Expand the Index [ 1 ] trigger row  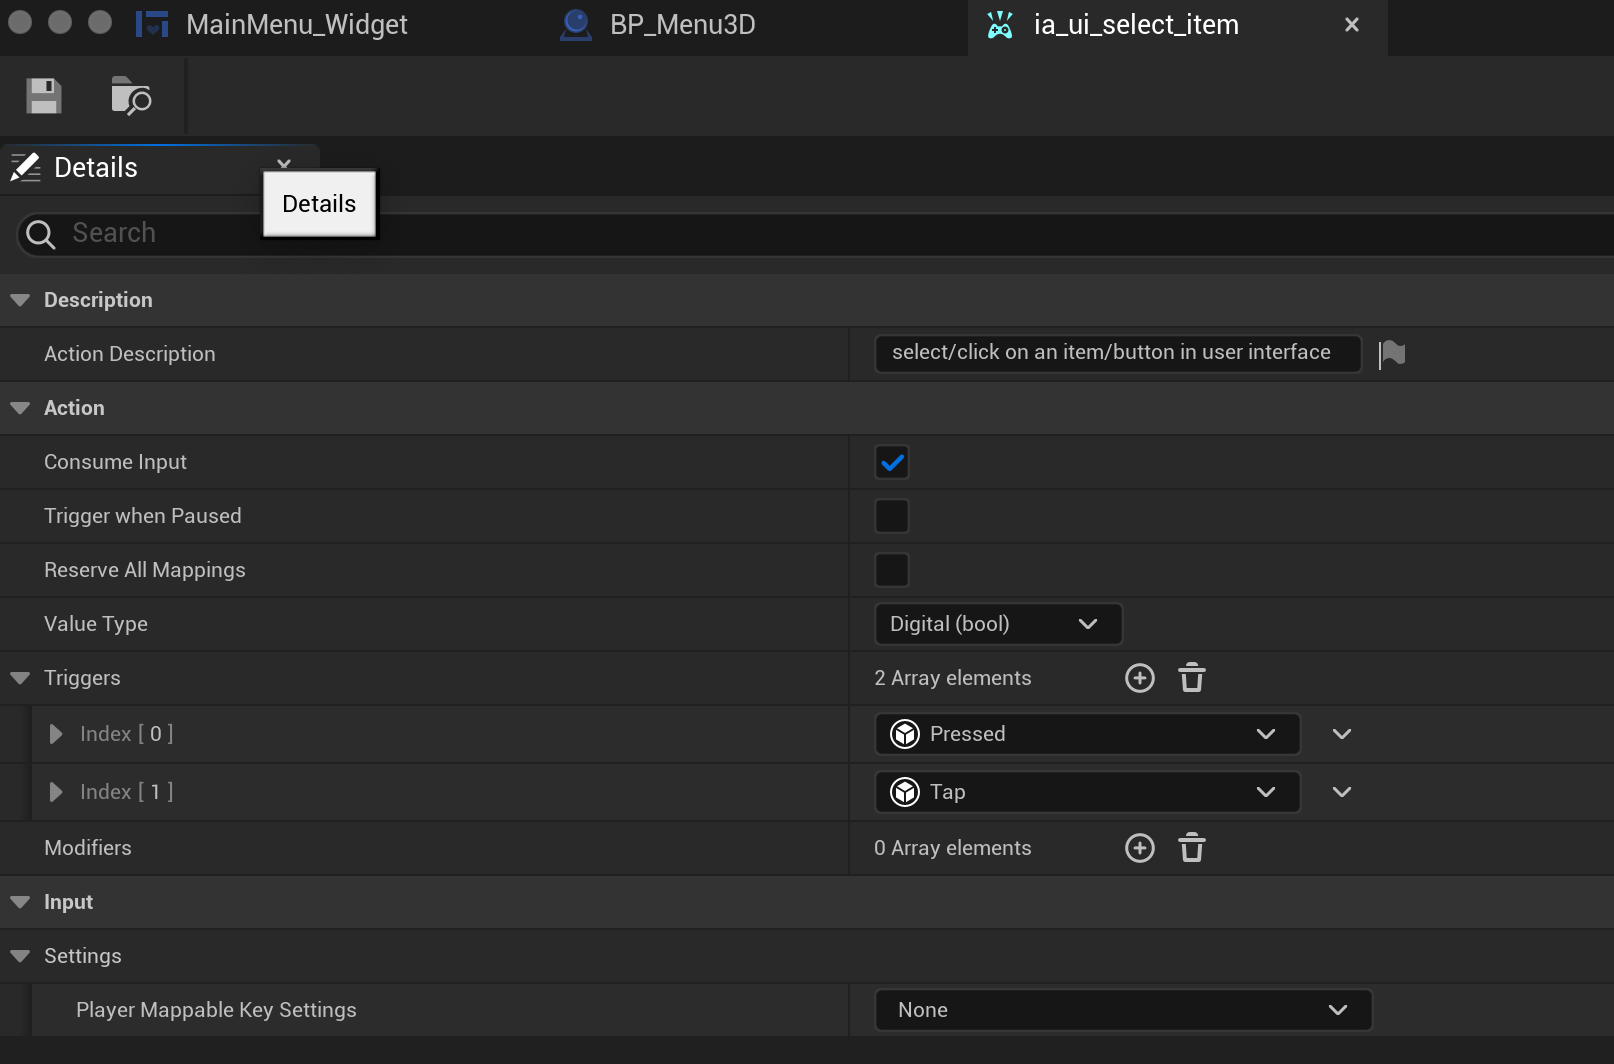56,792
